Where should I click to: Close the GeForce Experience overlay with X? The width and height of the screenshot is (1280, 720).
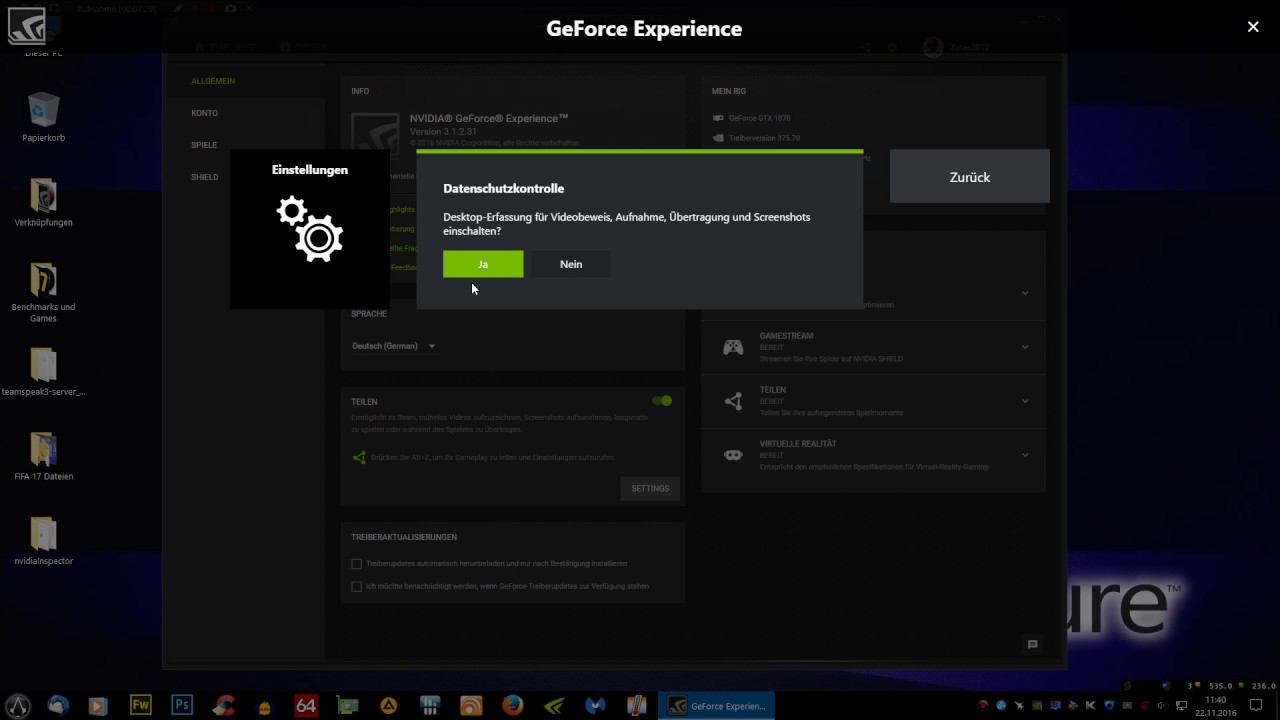coord(1253,27)
